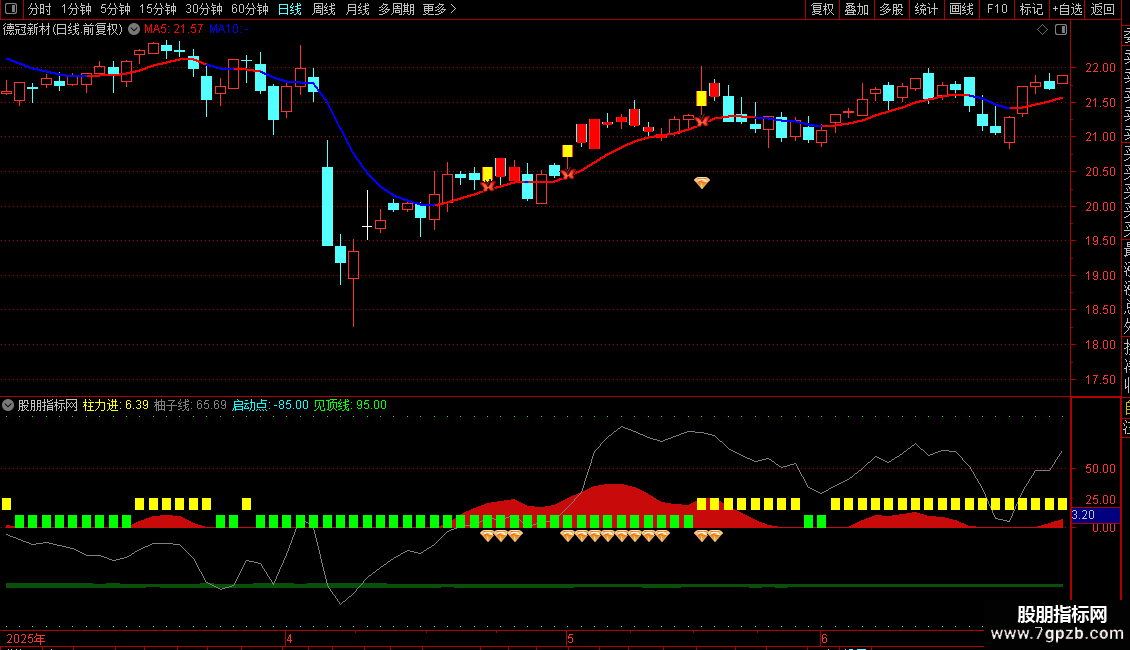Expand the 更多 periods menu
This screenshot has height=650, width=1130.
coord(440,9)
